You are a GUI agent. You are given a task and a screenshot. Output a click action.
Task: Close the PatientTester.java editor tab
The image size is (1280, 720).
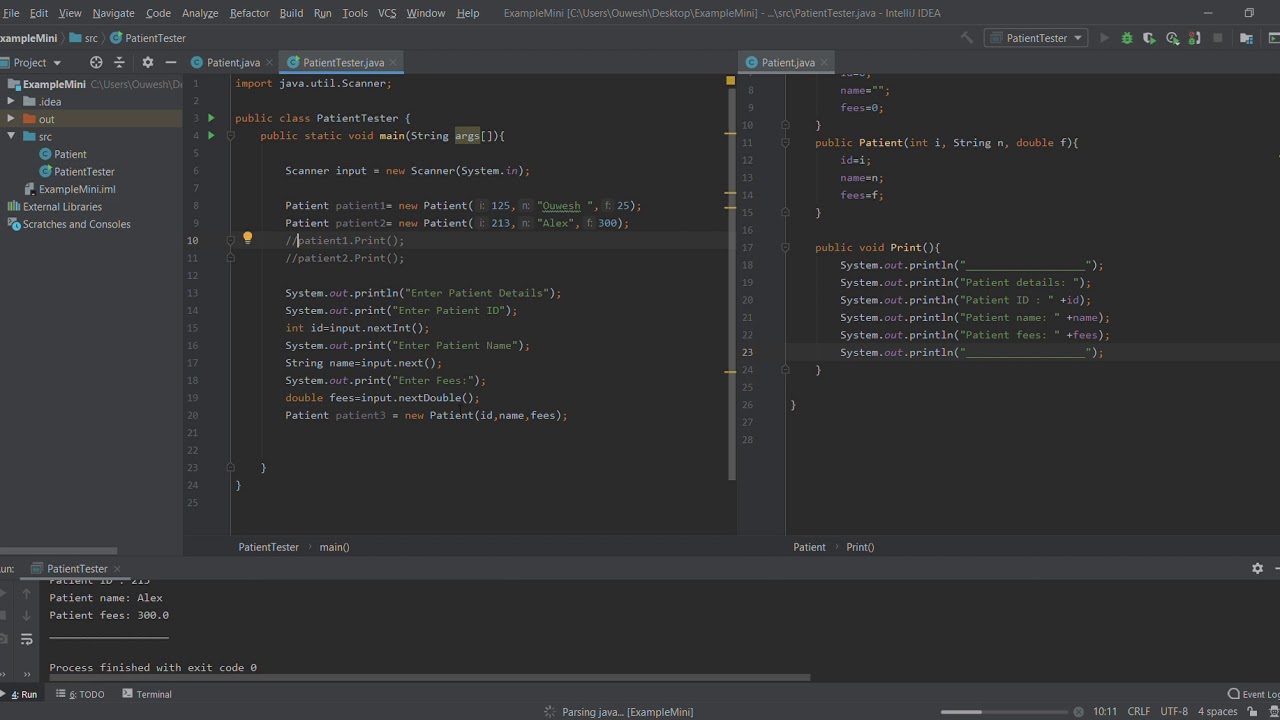(x=394, y=62)
